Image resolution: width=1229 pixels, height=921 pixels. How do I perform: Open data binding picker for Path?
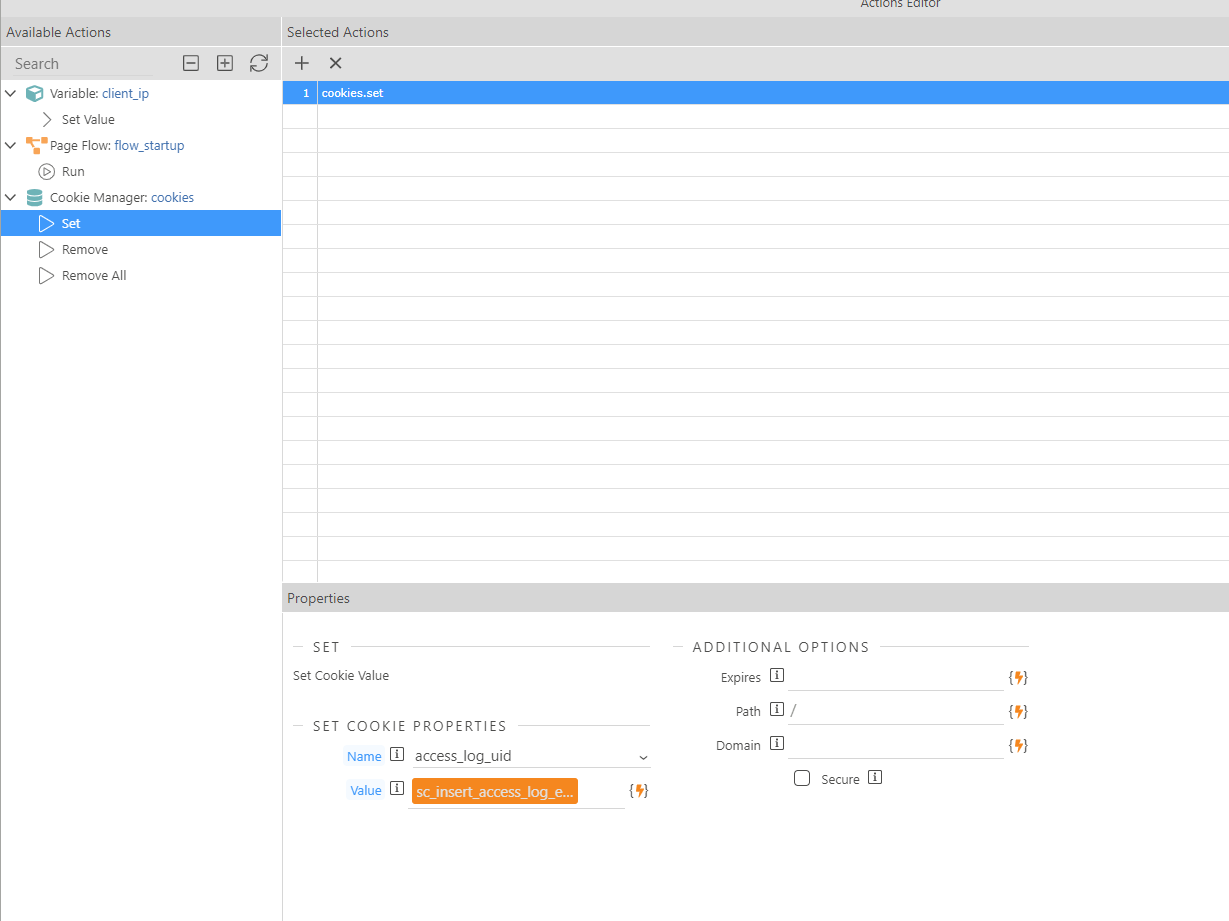[1018, 712]
